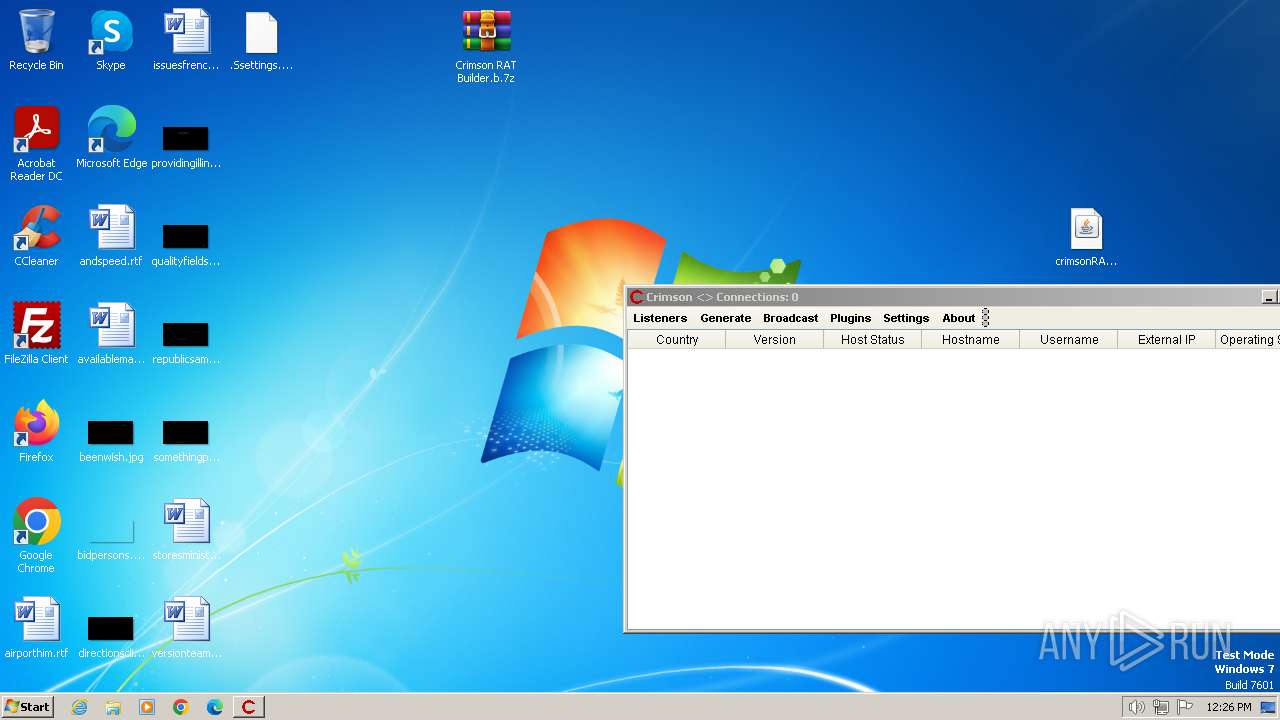
Task: Switch to Crimson taskbar button
Action: [249, 707]
